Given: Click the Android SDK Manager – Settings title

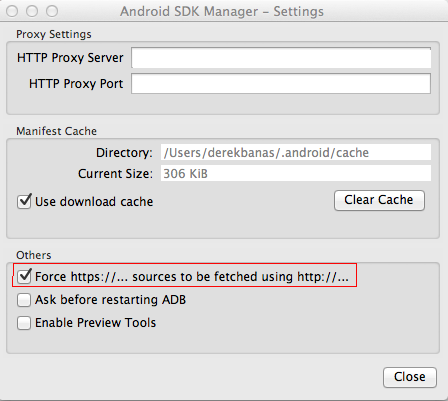Looking at the screenshot, I should pyautogui.click(x=222, y=11).
